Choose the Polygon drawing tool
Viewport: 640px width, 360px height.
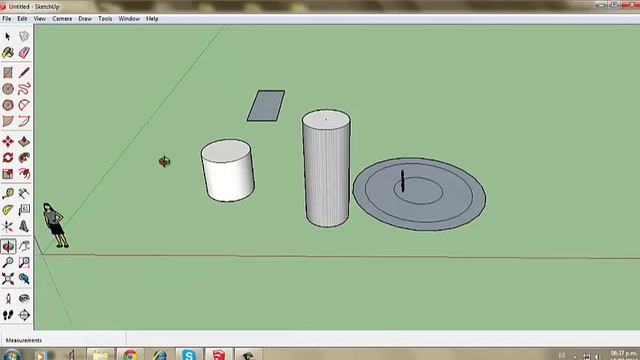click(8, 105)
